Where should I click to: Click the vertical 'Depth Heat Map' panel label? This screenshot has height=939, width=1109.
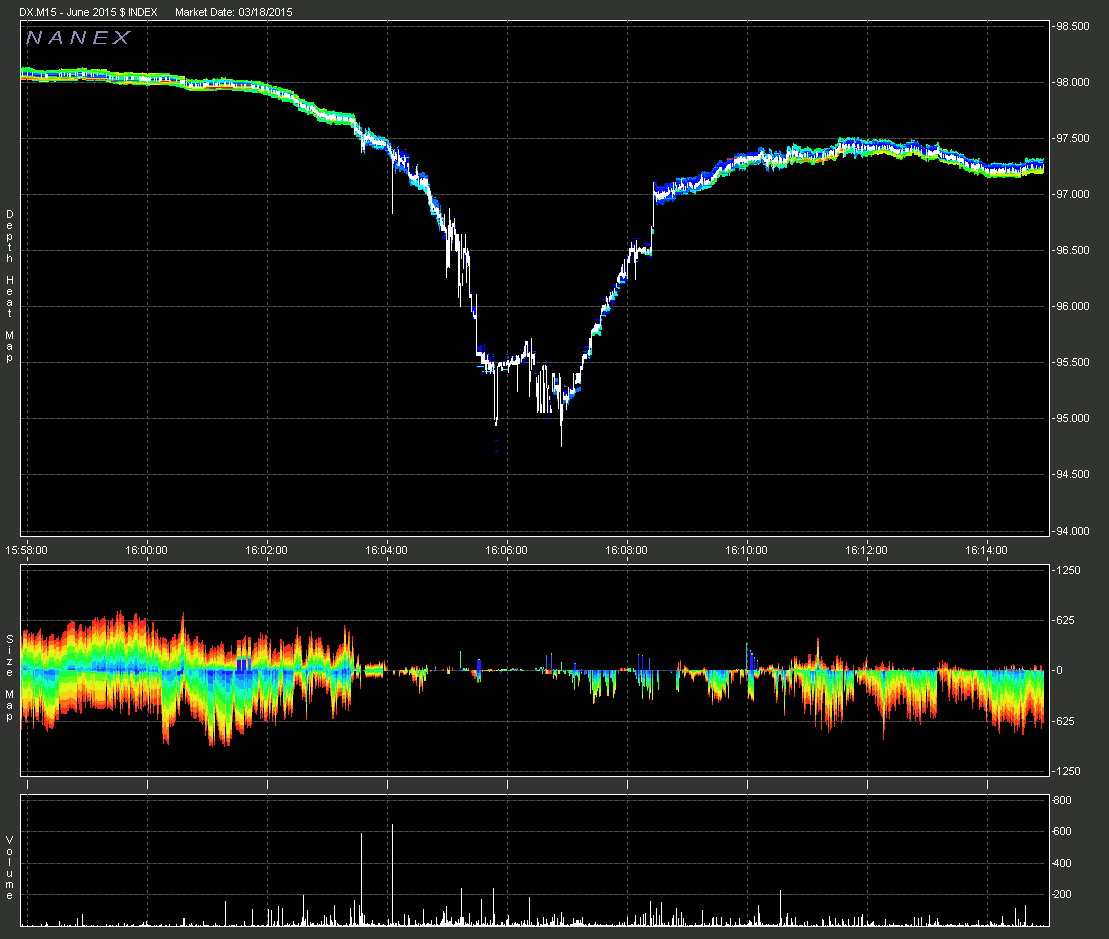(x=10, y=286)
